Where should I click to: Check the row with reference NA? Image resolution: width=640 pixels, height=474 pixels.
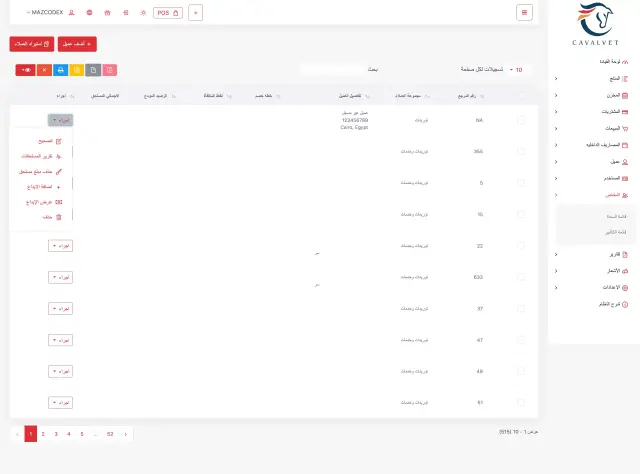(521, 120)
